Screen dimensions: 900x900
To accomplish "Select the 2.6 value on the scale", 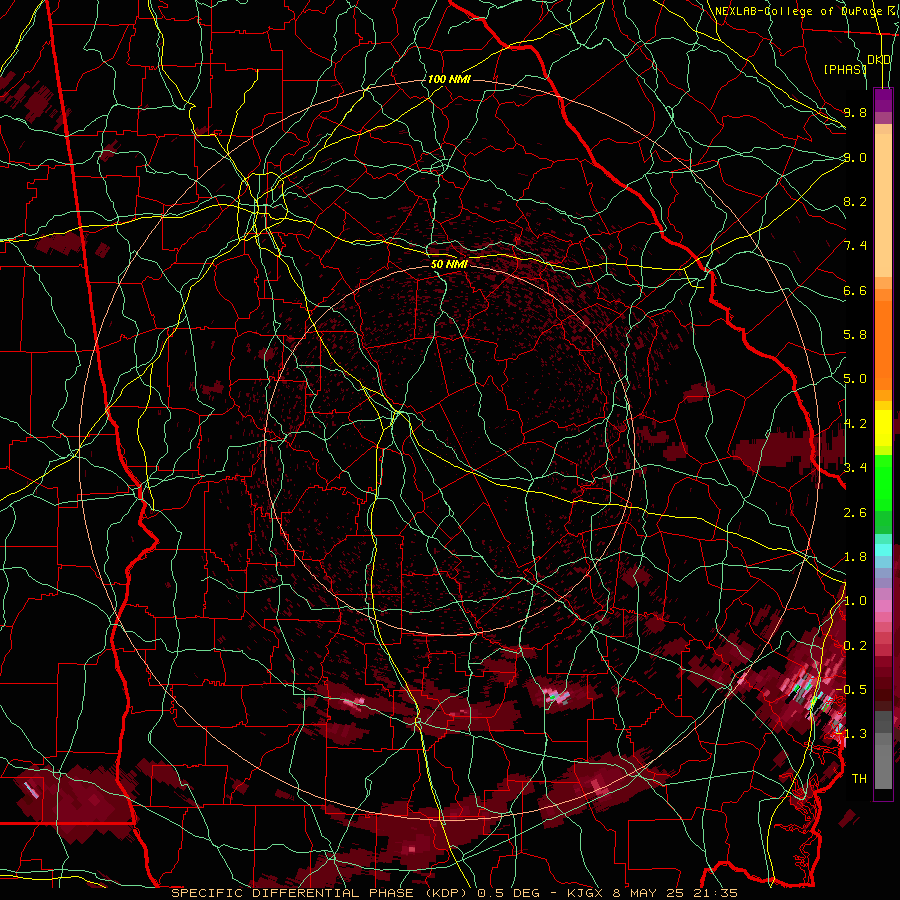I will coord(855,513).
